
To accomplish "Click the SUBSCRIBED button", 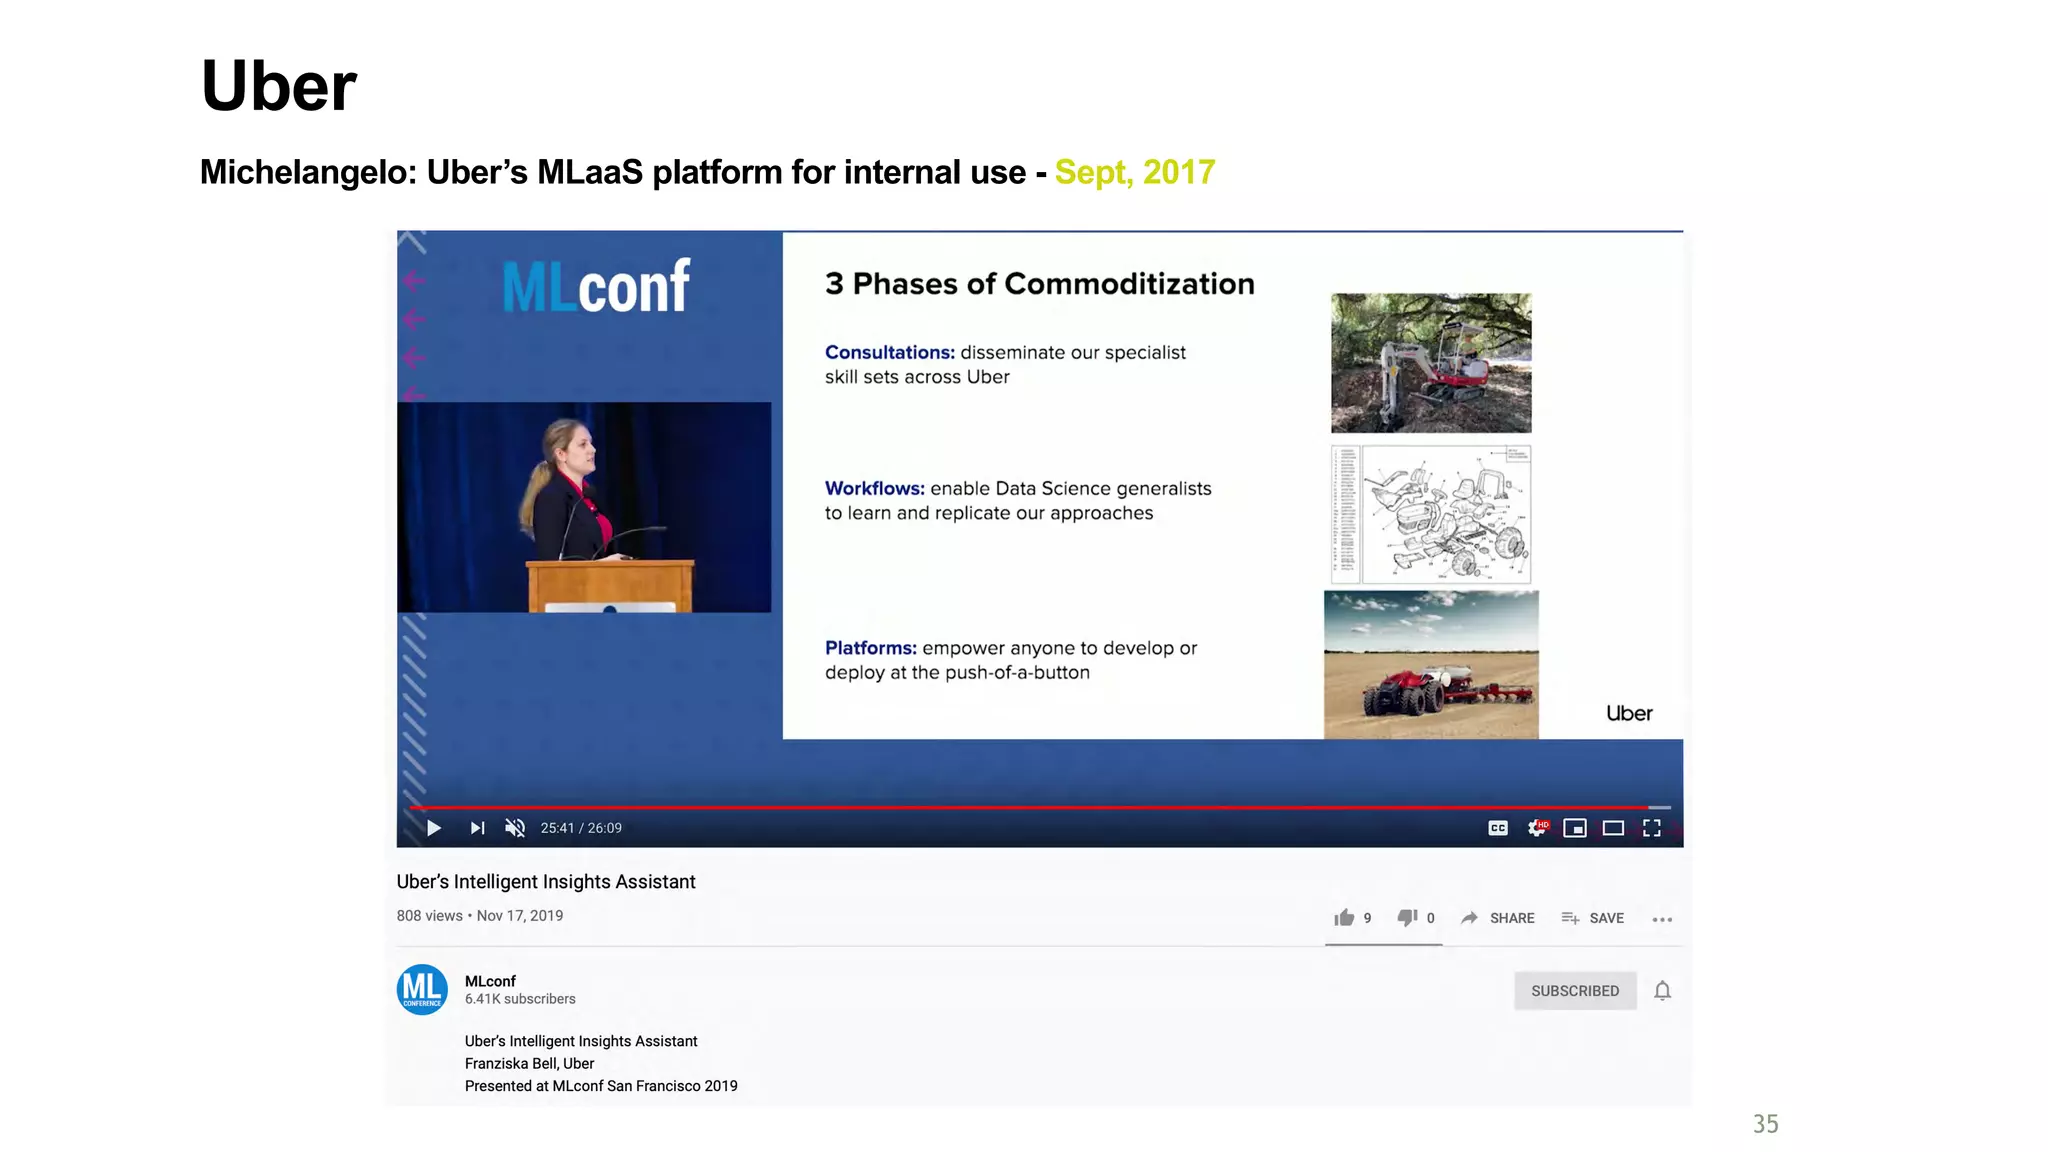I will point(1575,991).
